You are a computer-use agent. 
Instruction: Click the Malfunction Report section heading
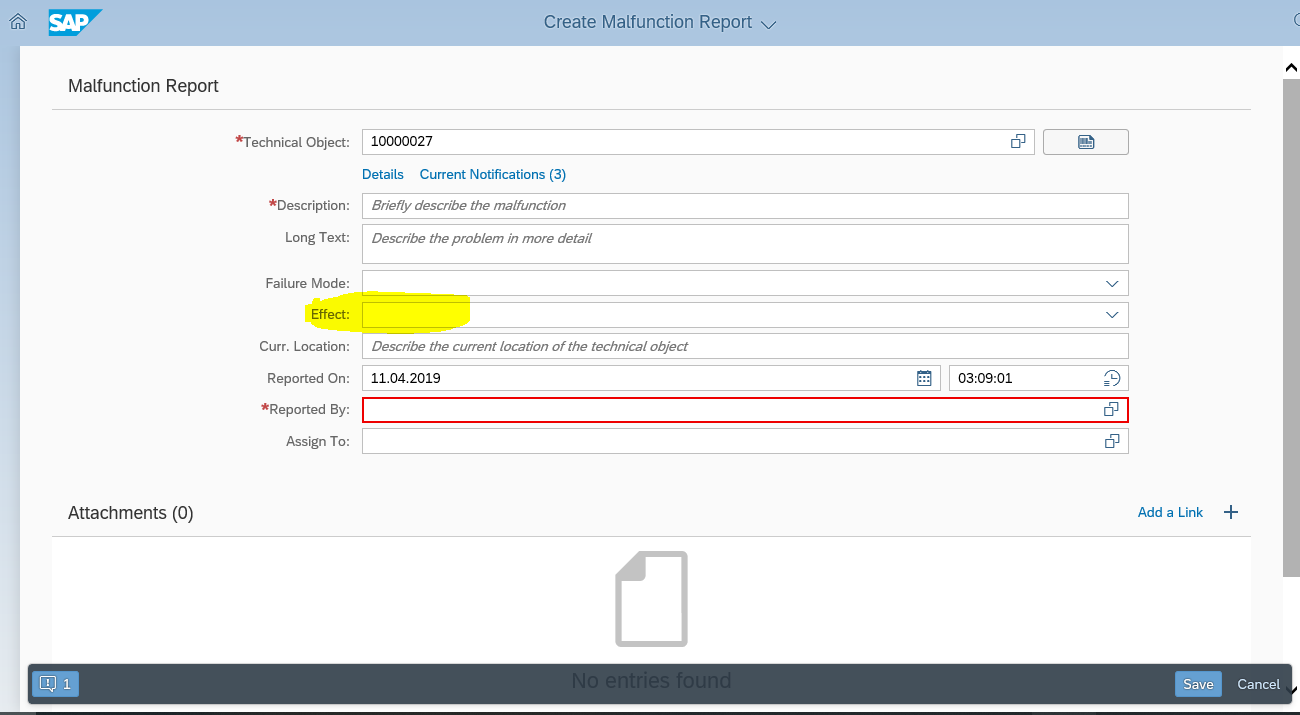pyautogui.click(x=143, y=86)
